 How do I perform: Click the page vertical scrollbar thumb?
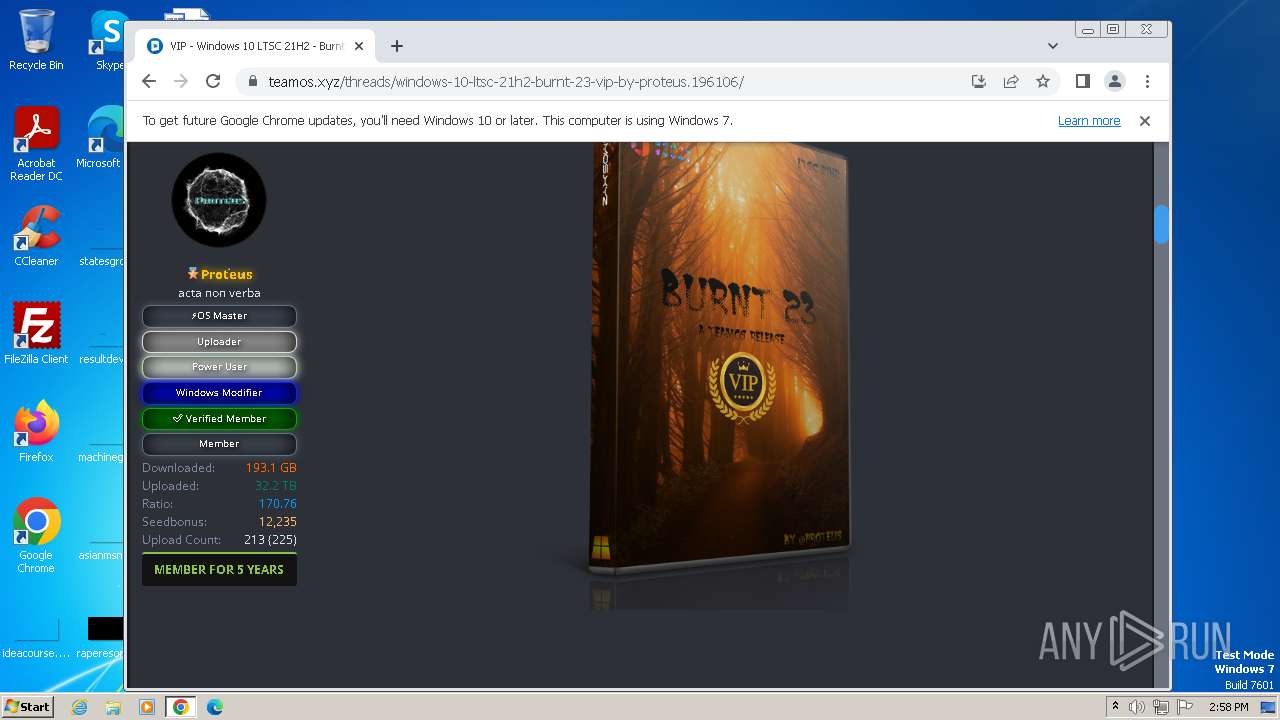tap(1161, 224)
